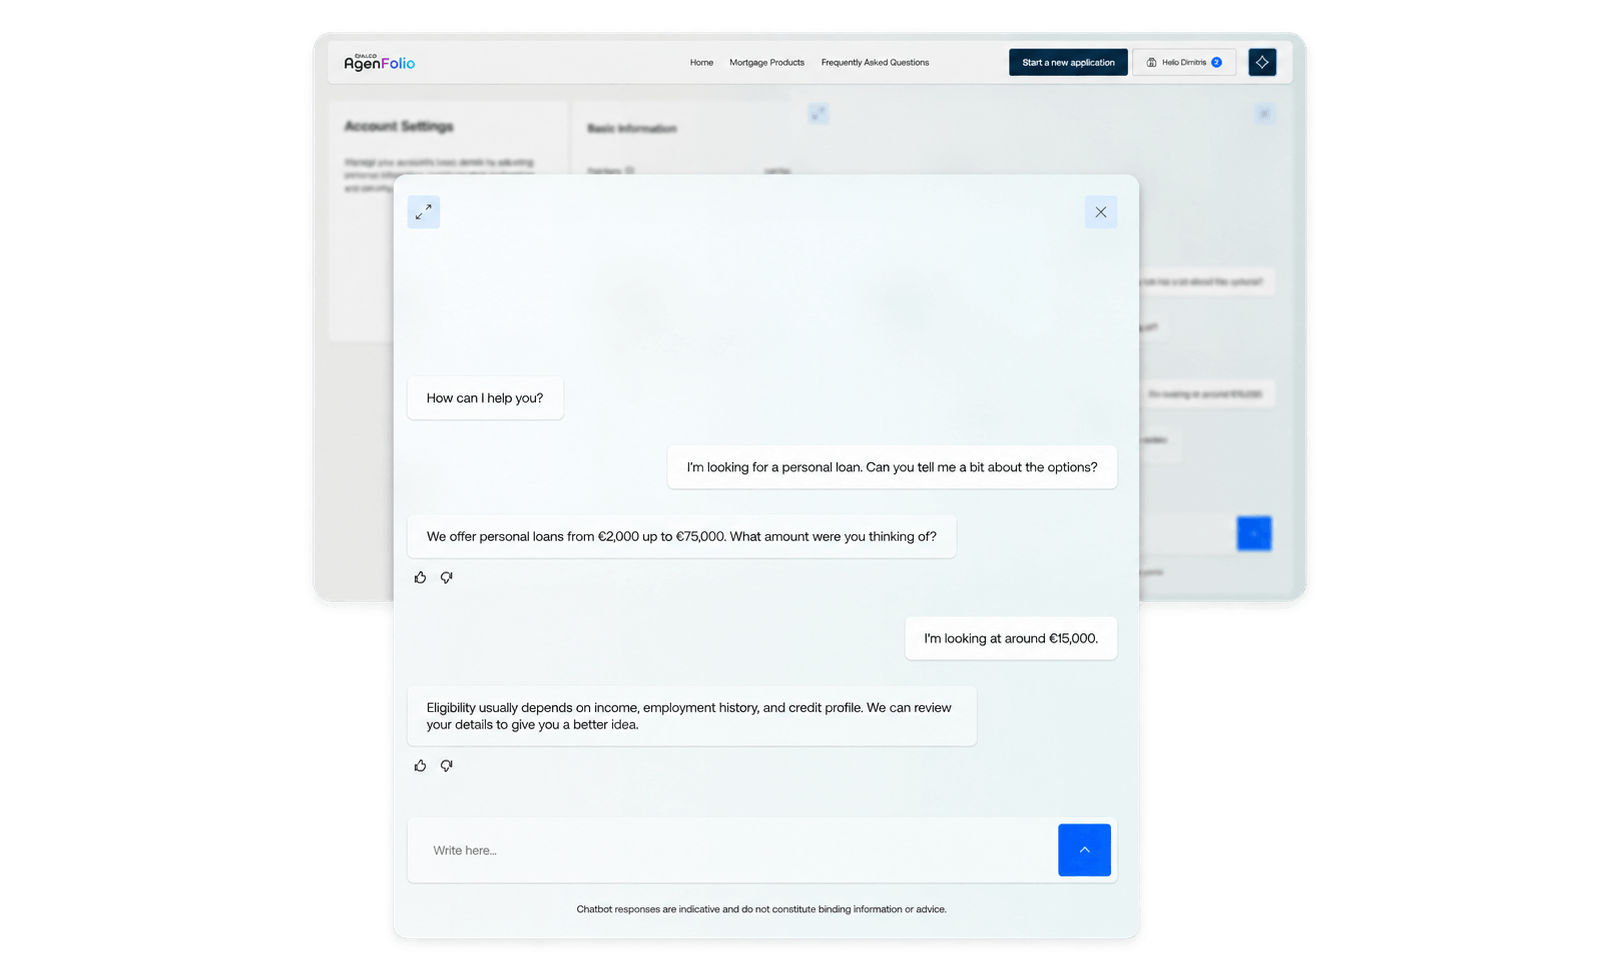The height and width of the screenshot is (971, 1619).
Task: Close the chat dialog with X button
Action: [x=1100, y=212]
